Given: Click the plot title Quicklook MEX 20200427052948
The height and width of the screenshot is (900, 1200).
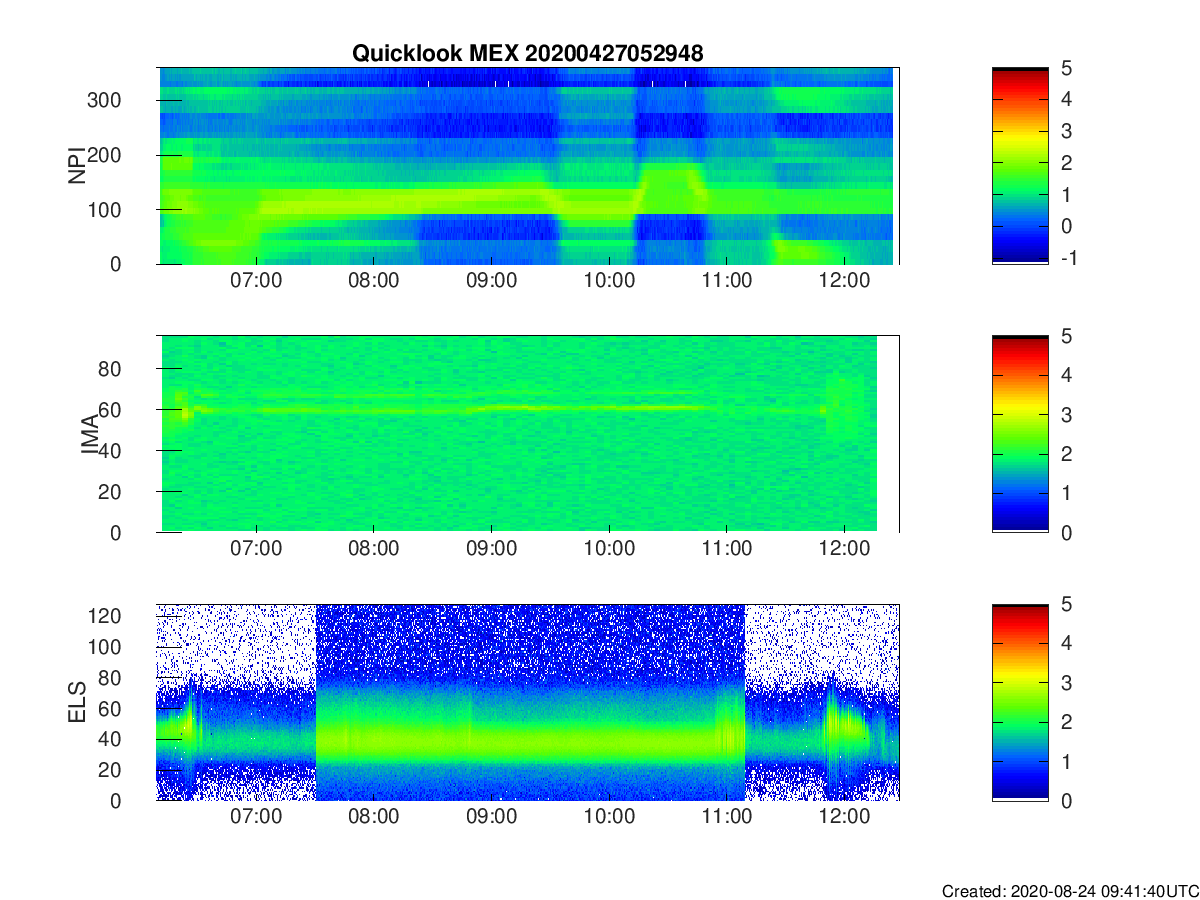Looking at the screenshot, I should [x=527, y=54].
